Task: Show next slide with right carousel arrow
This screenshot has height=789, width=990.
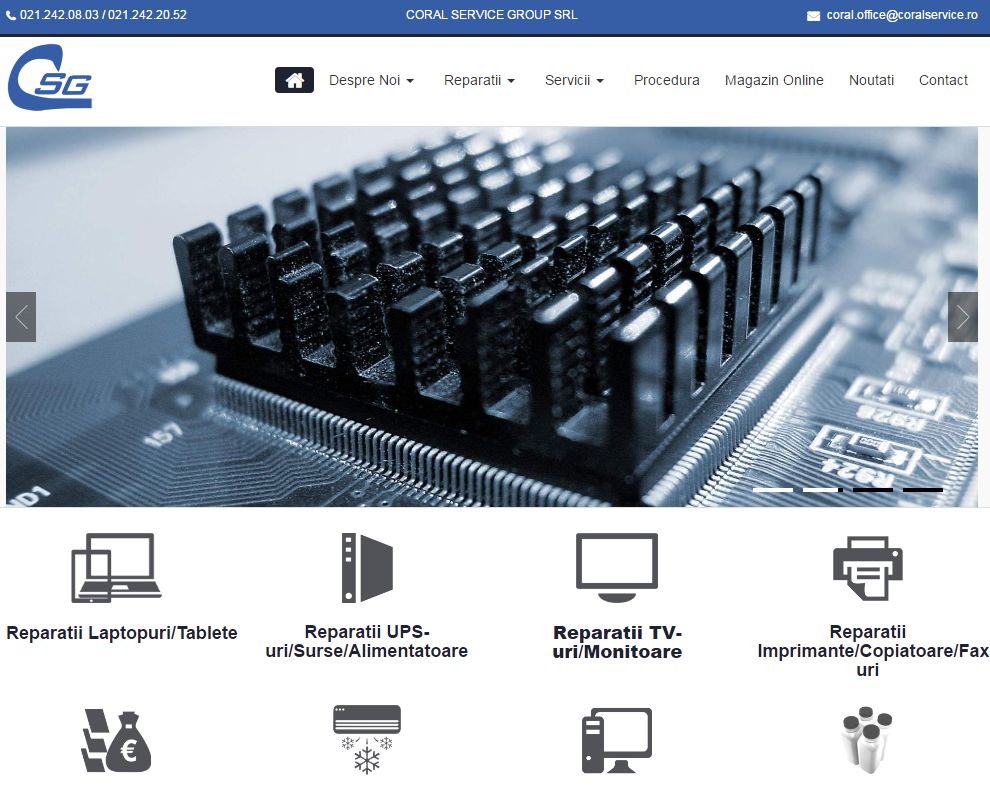Action: 962,317
